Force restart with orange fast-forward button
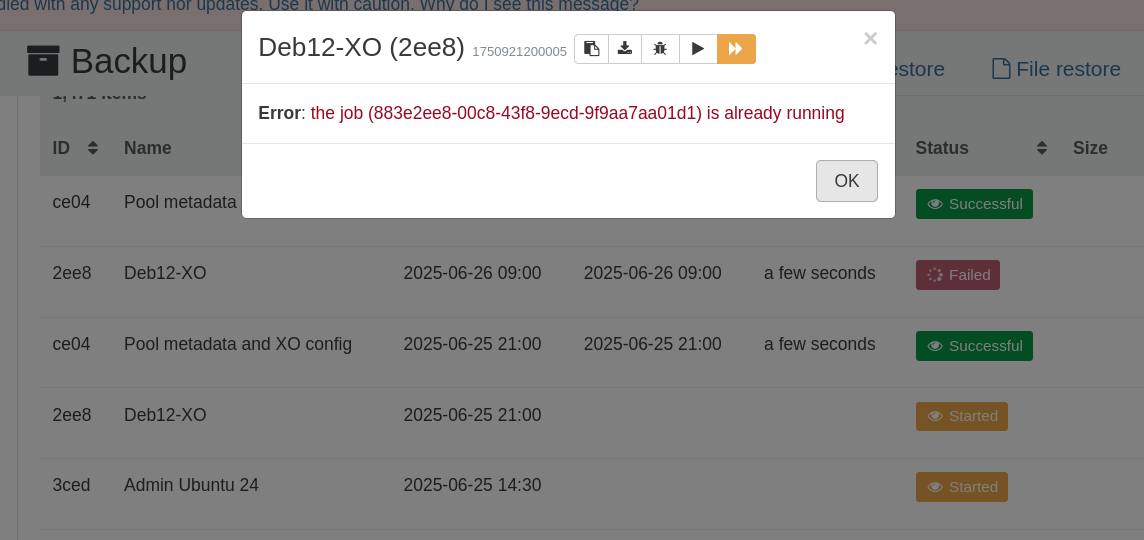 click(x=736, y=49)
